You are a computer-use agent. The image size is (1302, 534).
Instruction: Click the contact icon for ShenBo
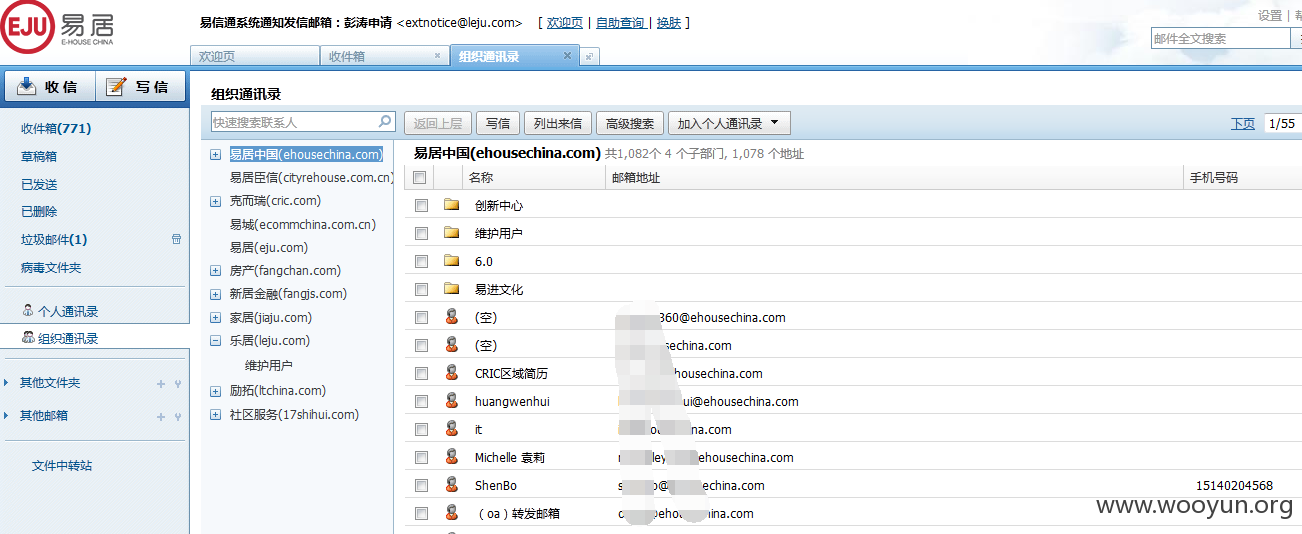452,485
